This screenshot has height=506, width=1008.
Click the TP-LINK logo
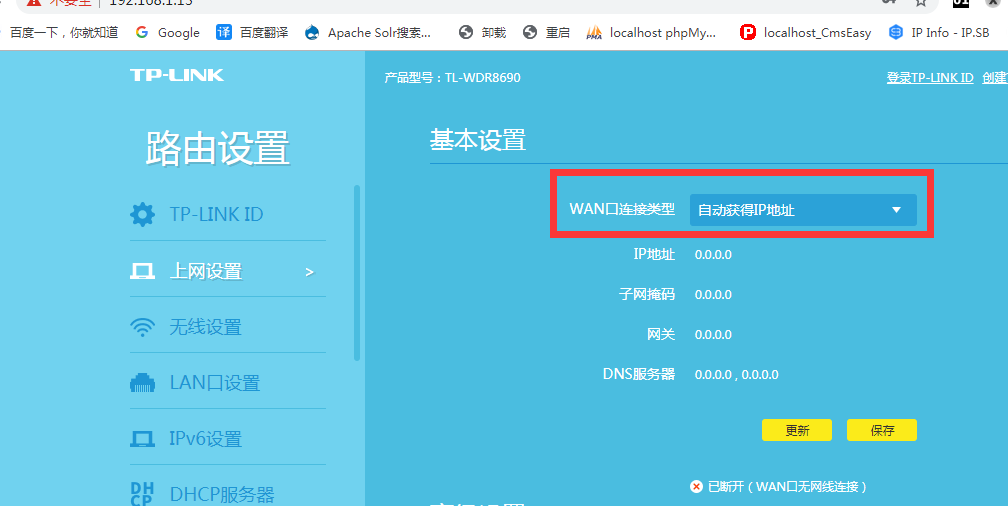[177, 75]
